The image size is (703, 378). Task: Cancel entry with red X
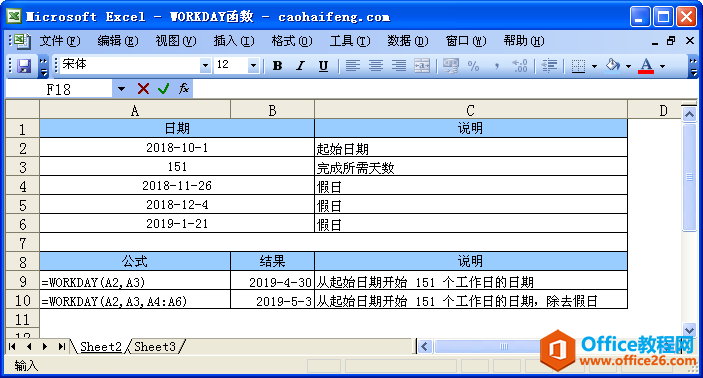pos(143,89)
